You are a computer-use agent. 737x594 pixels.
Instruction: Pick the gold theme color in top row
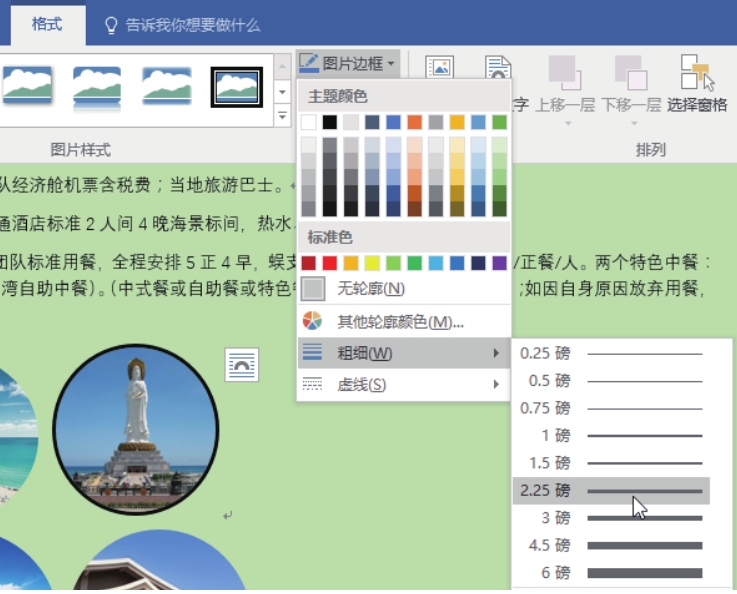click(x=457, y=122)
